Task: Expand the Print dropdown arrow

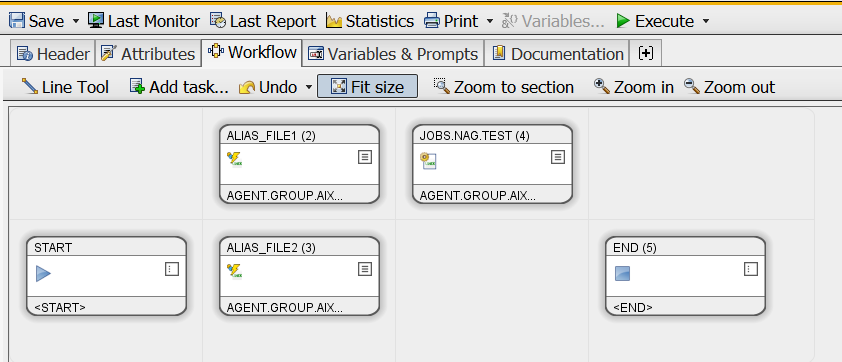Action: 489,21
